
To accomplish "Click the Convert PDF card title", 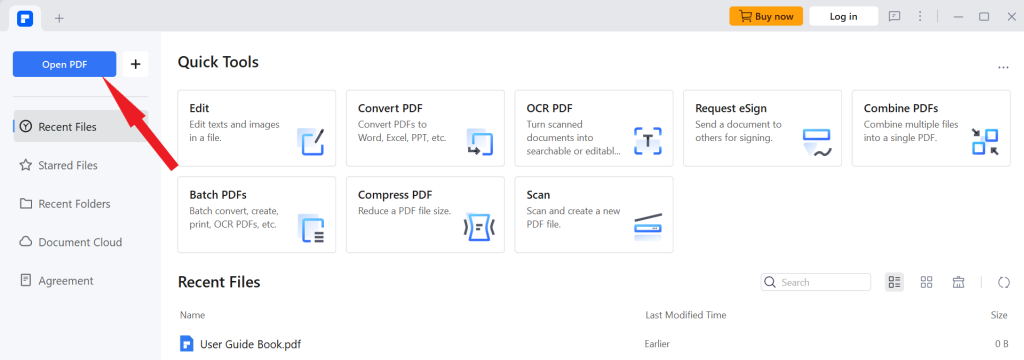I will coord(389,108).
